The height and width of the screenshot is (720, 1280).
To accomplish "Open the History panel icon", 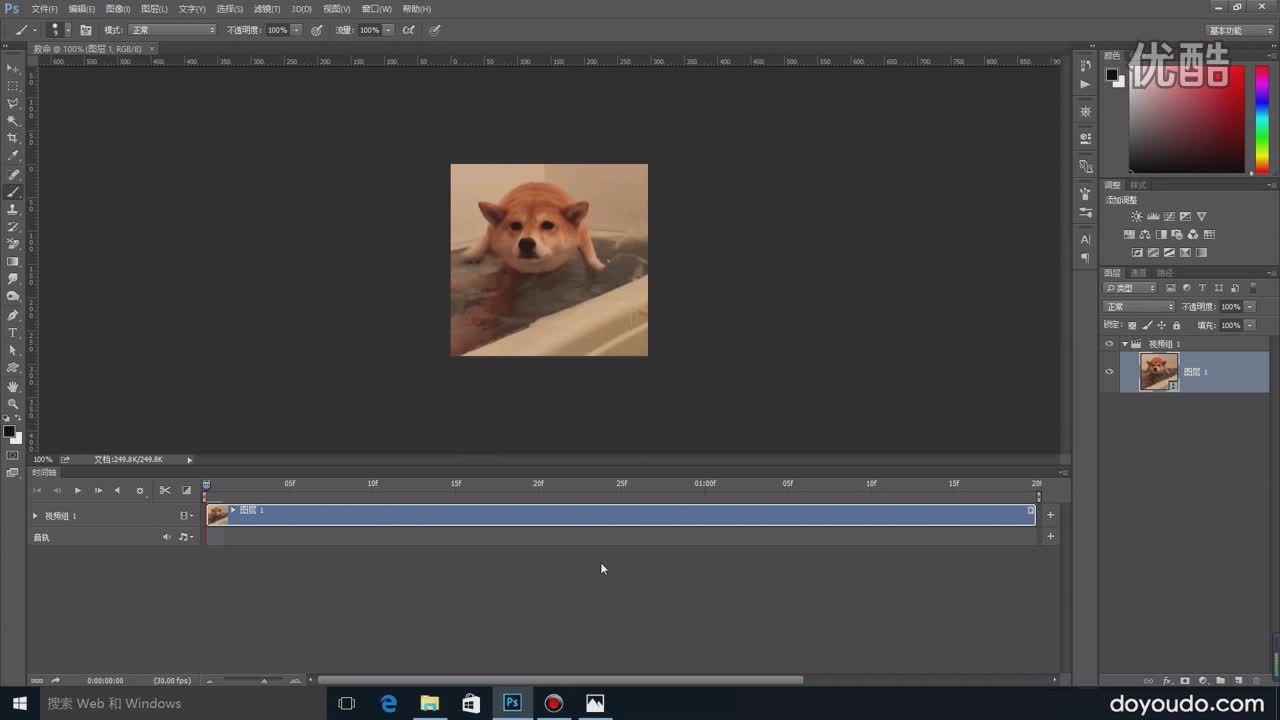I will 1086,66.
